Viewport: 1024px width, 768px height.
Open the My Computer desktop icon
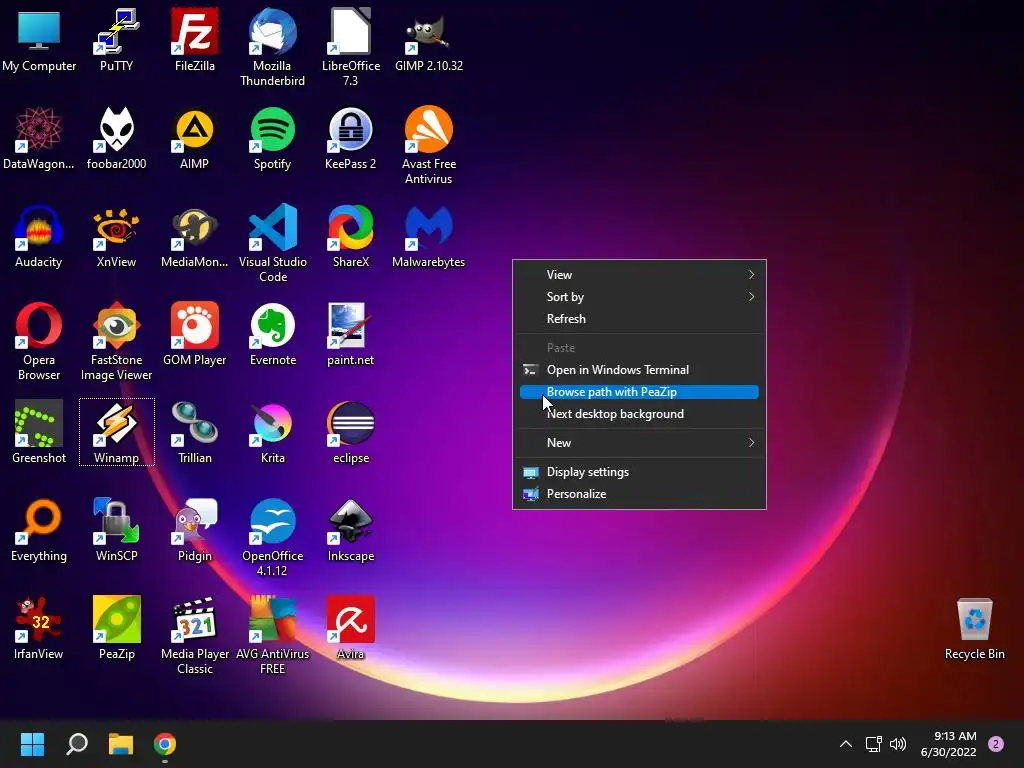(39, 39)
